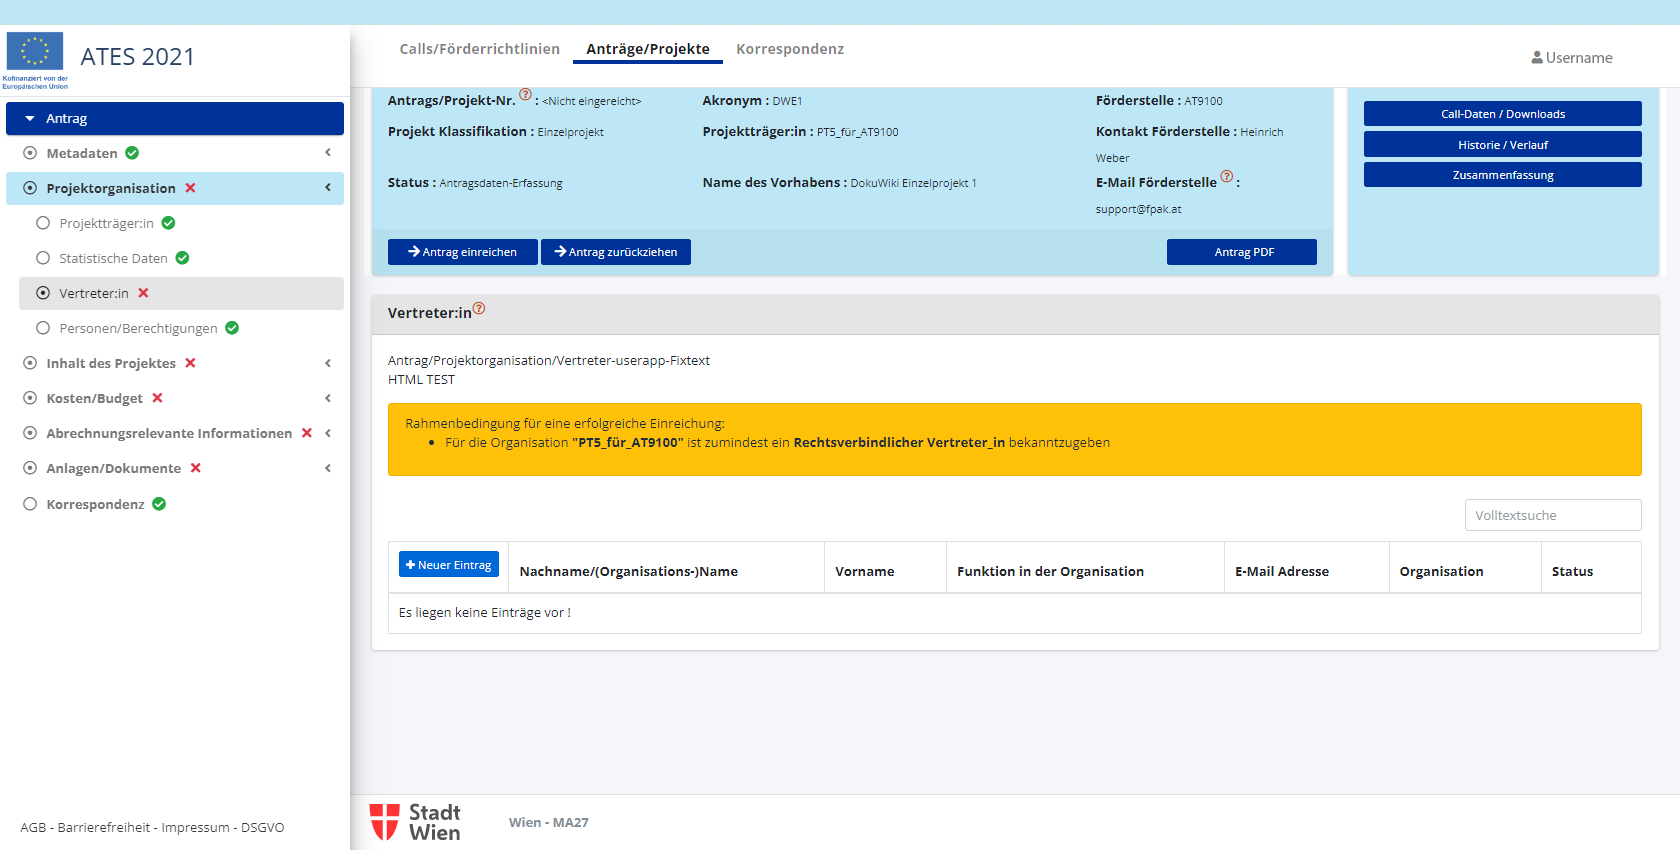This screenshot has height=850, width=1680.
Task: Expand the Inhalt des Projektes chevron
Action: [x=328, y=363]
